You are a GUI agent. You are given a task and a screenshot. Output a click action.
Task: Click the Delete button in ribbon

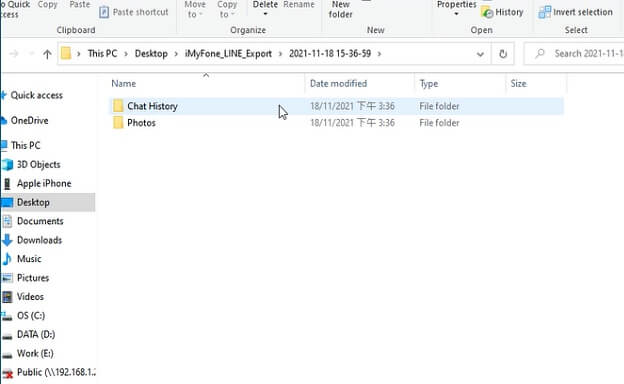pos(265,8)
